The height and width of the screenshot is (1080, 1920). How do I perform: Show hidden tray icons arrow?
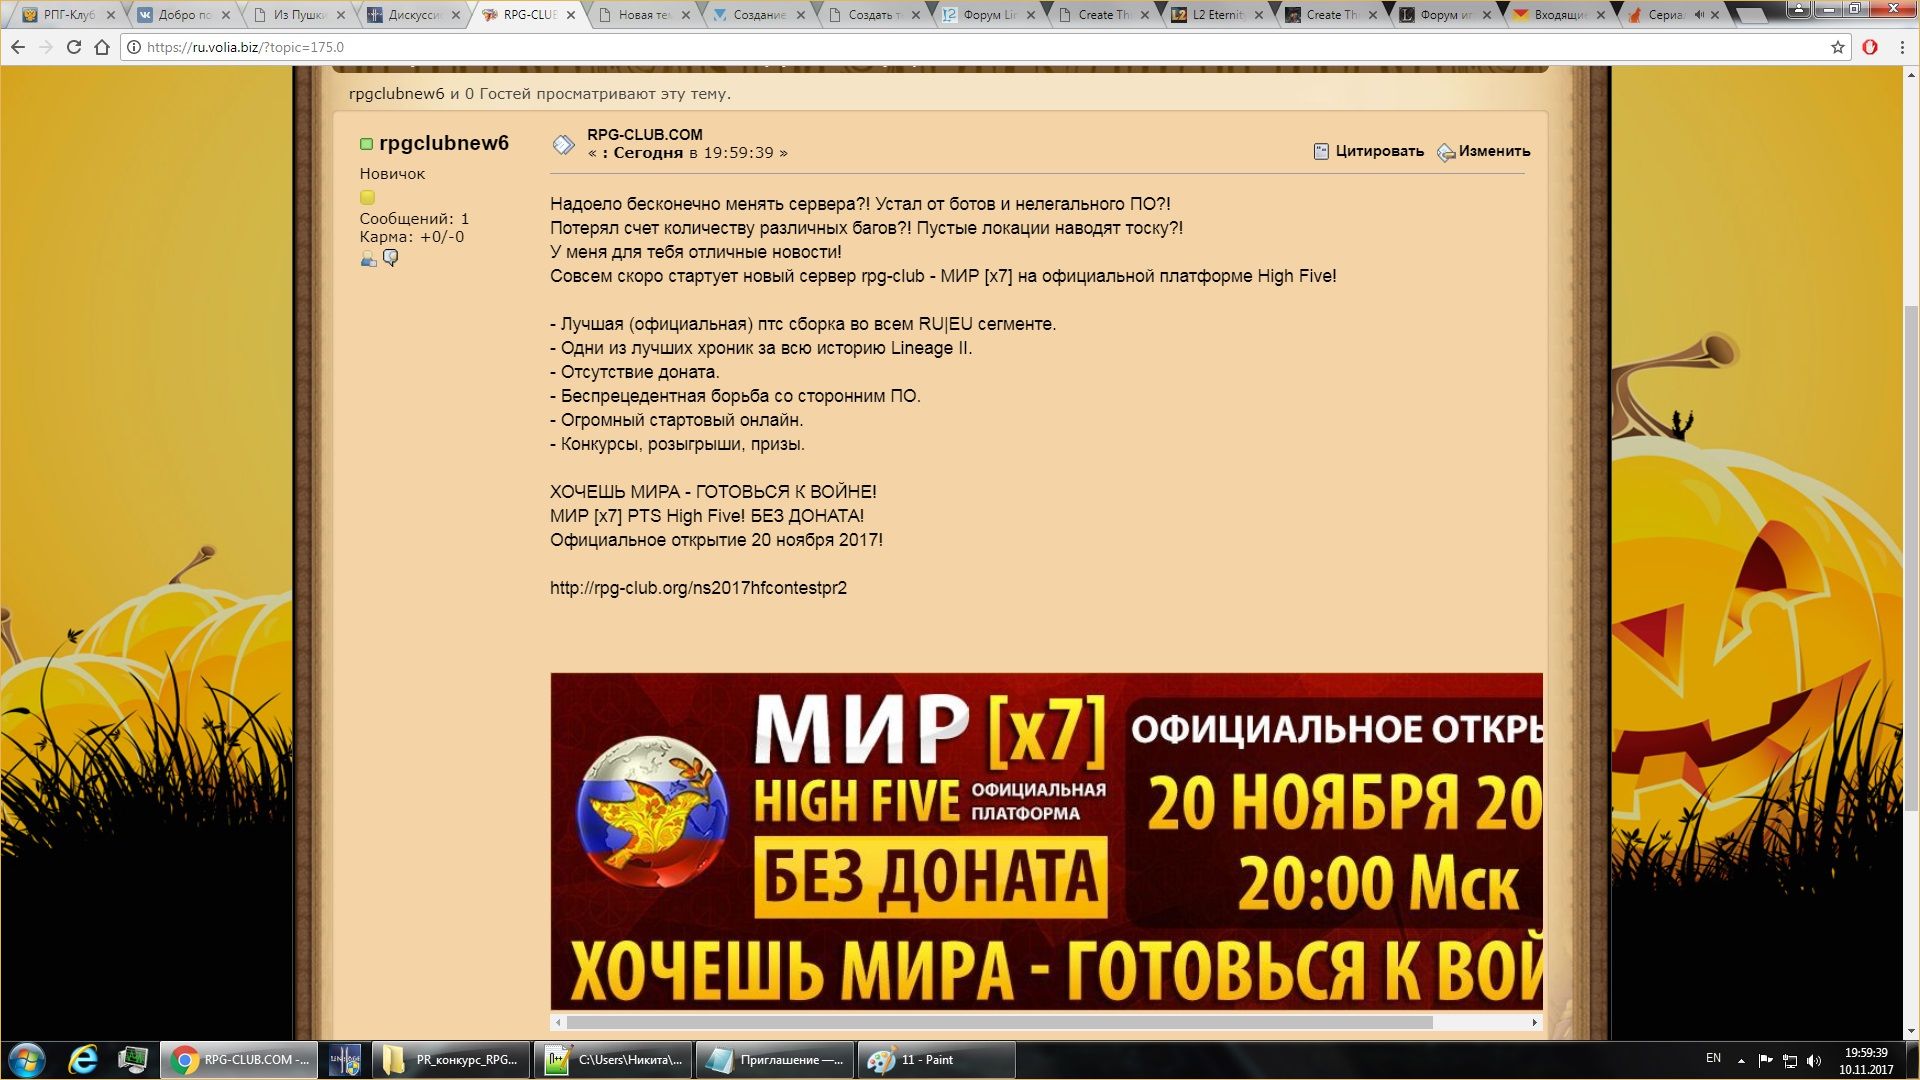tap(1741, 1060)
